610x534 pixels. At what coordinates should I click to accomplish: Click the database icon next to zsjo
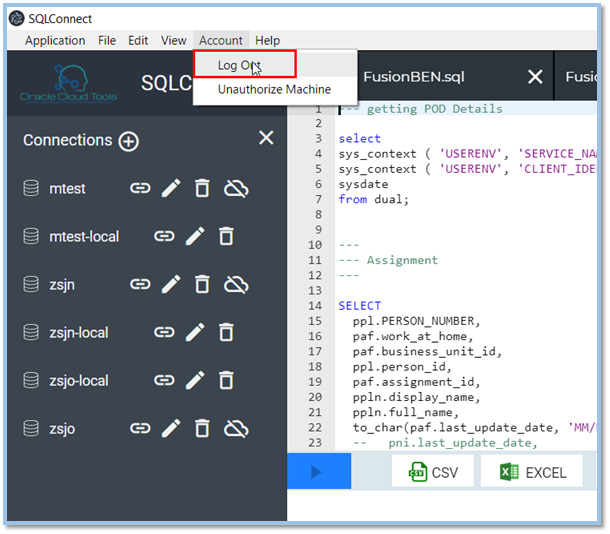coord(31,429)
